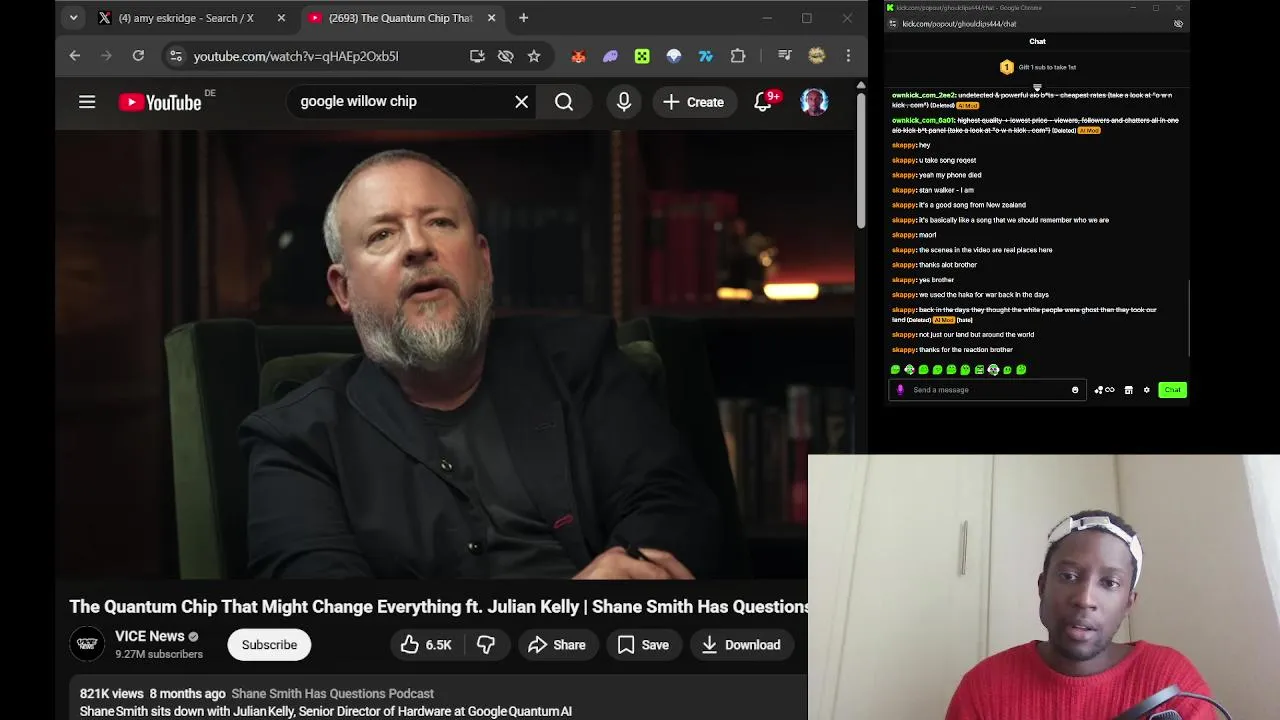Image resolution: width=1280 pixels, height=720 pixels.
Task: Open skappy username on 'maori' message
Action: coord(904,235)
